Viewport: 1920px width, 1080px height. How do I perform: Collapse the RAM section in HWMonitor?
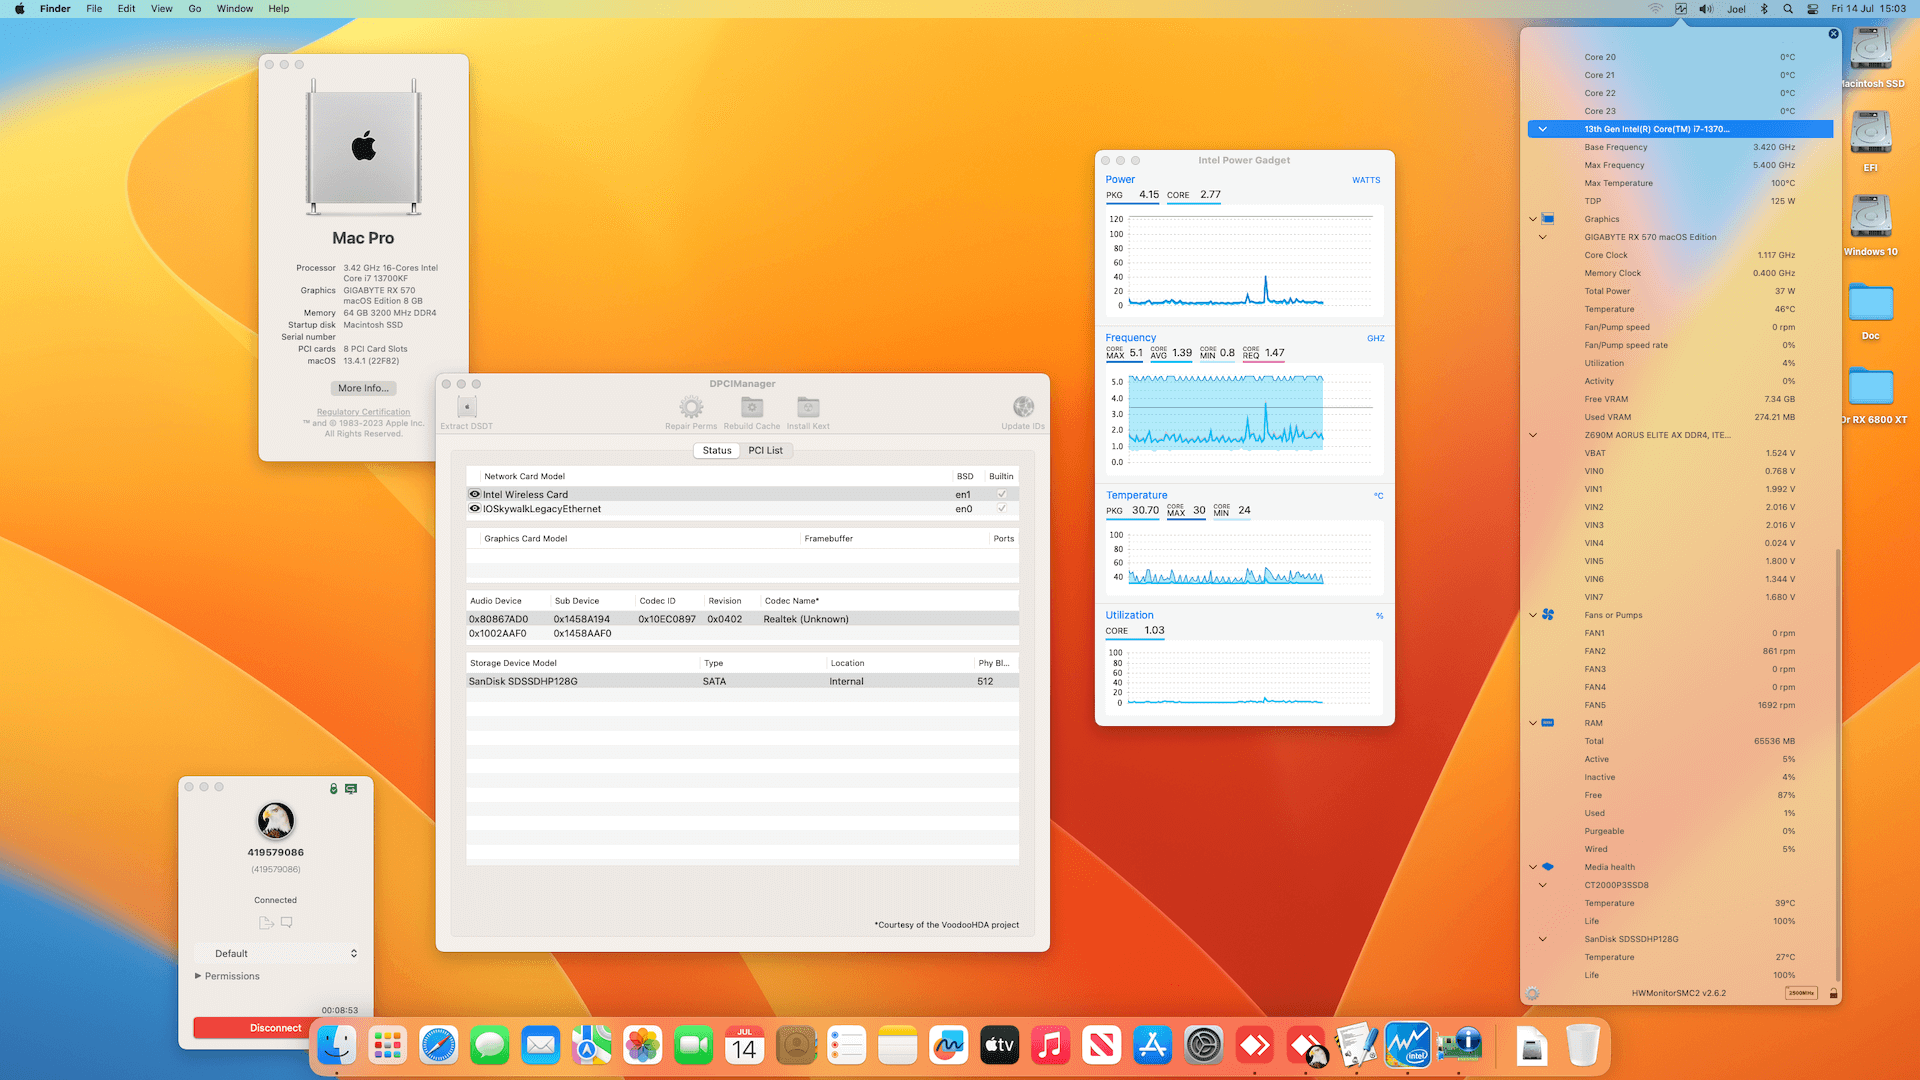(x=1533, y=723)
